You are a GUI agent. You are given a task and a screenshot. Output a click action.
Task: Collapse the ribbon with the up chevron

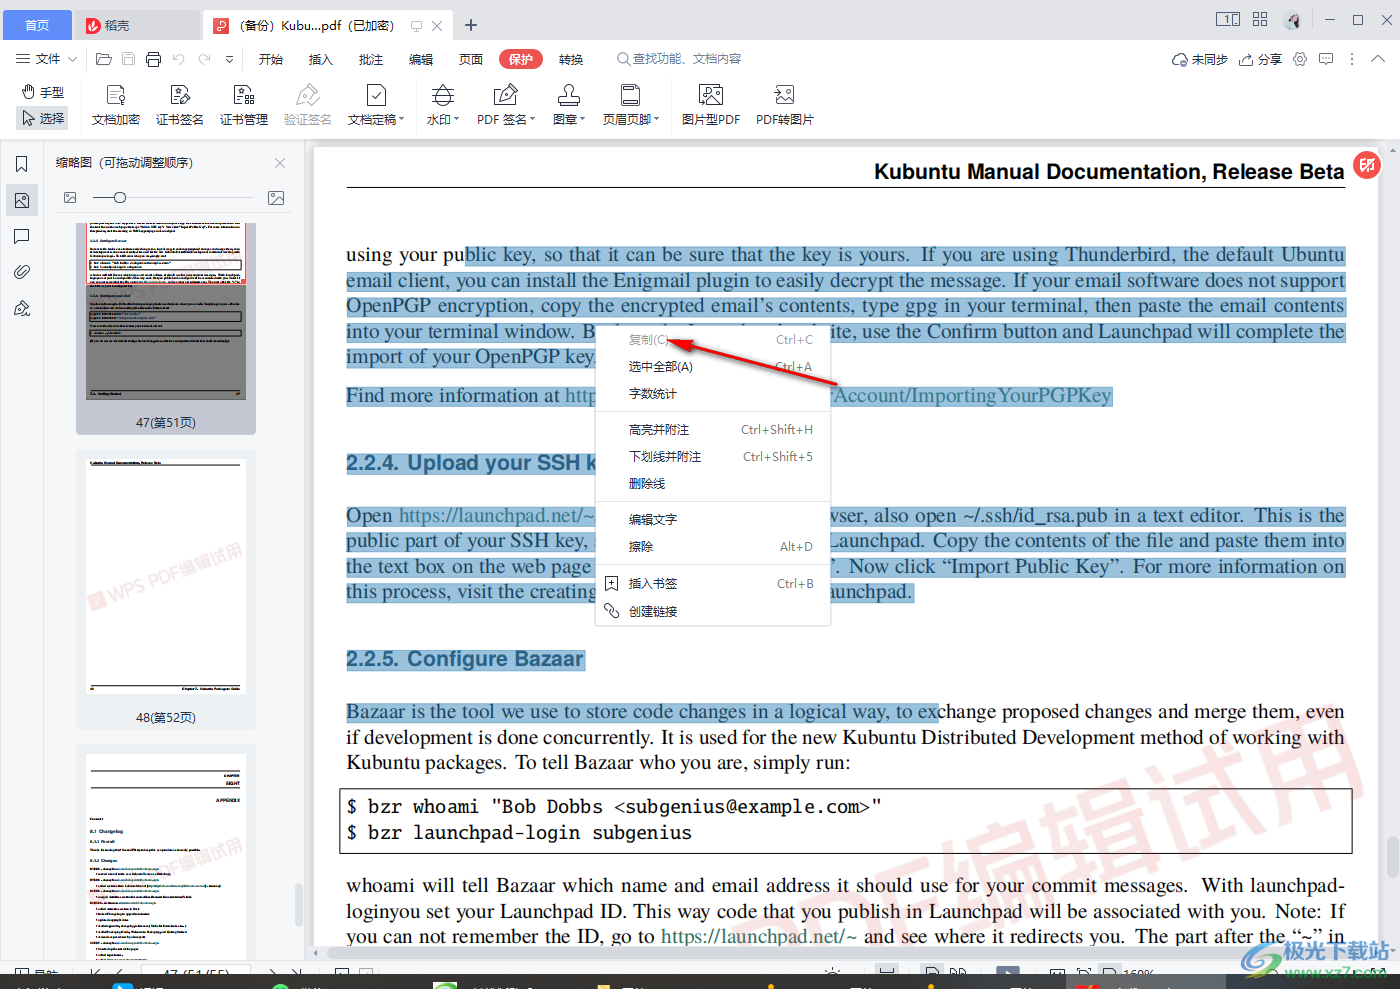coord(1378,59)
